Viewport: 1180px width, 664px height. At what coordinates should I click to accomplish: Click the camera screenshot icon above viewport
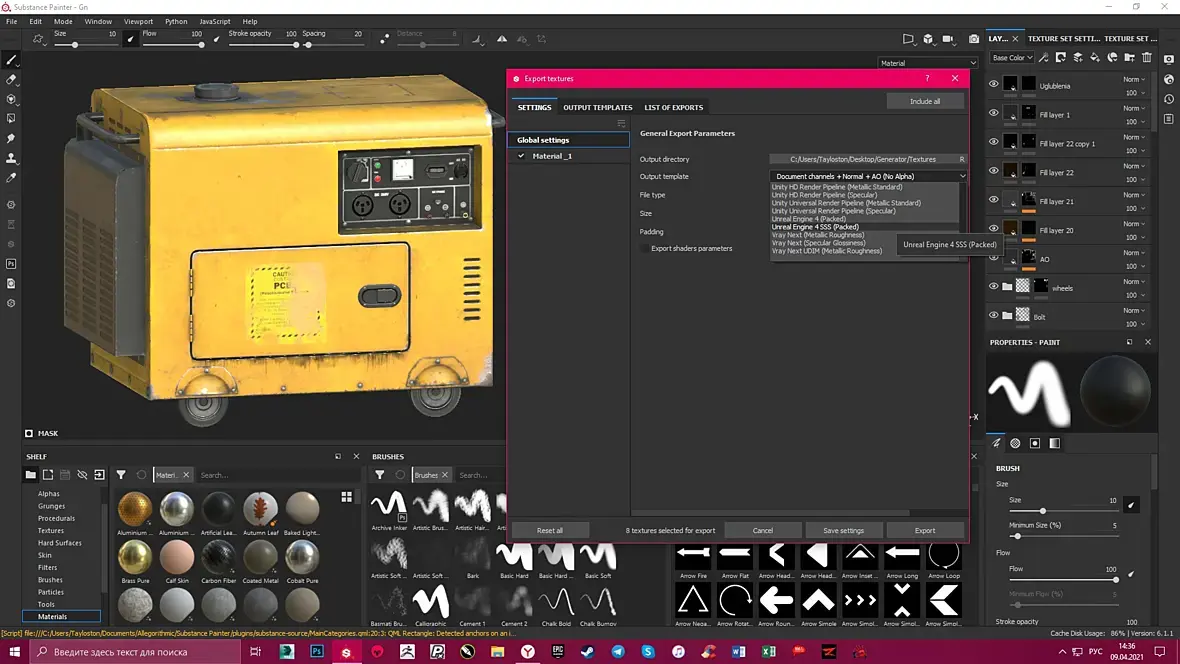click(x=973, y=39)
